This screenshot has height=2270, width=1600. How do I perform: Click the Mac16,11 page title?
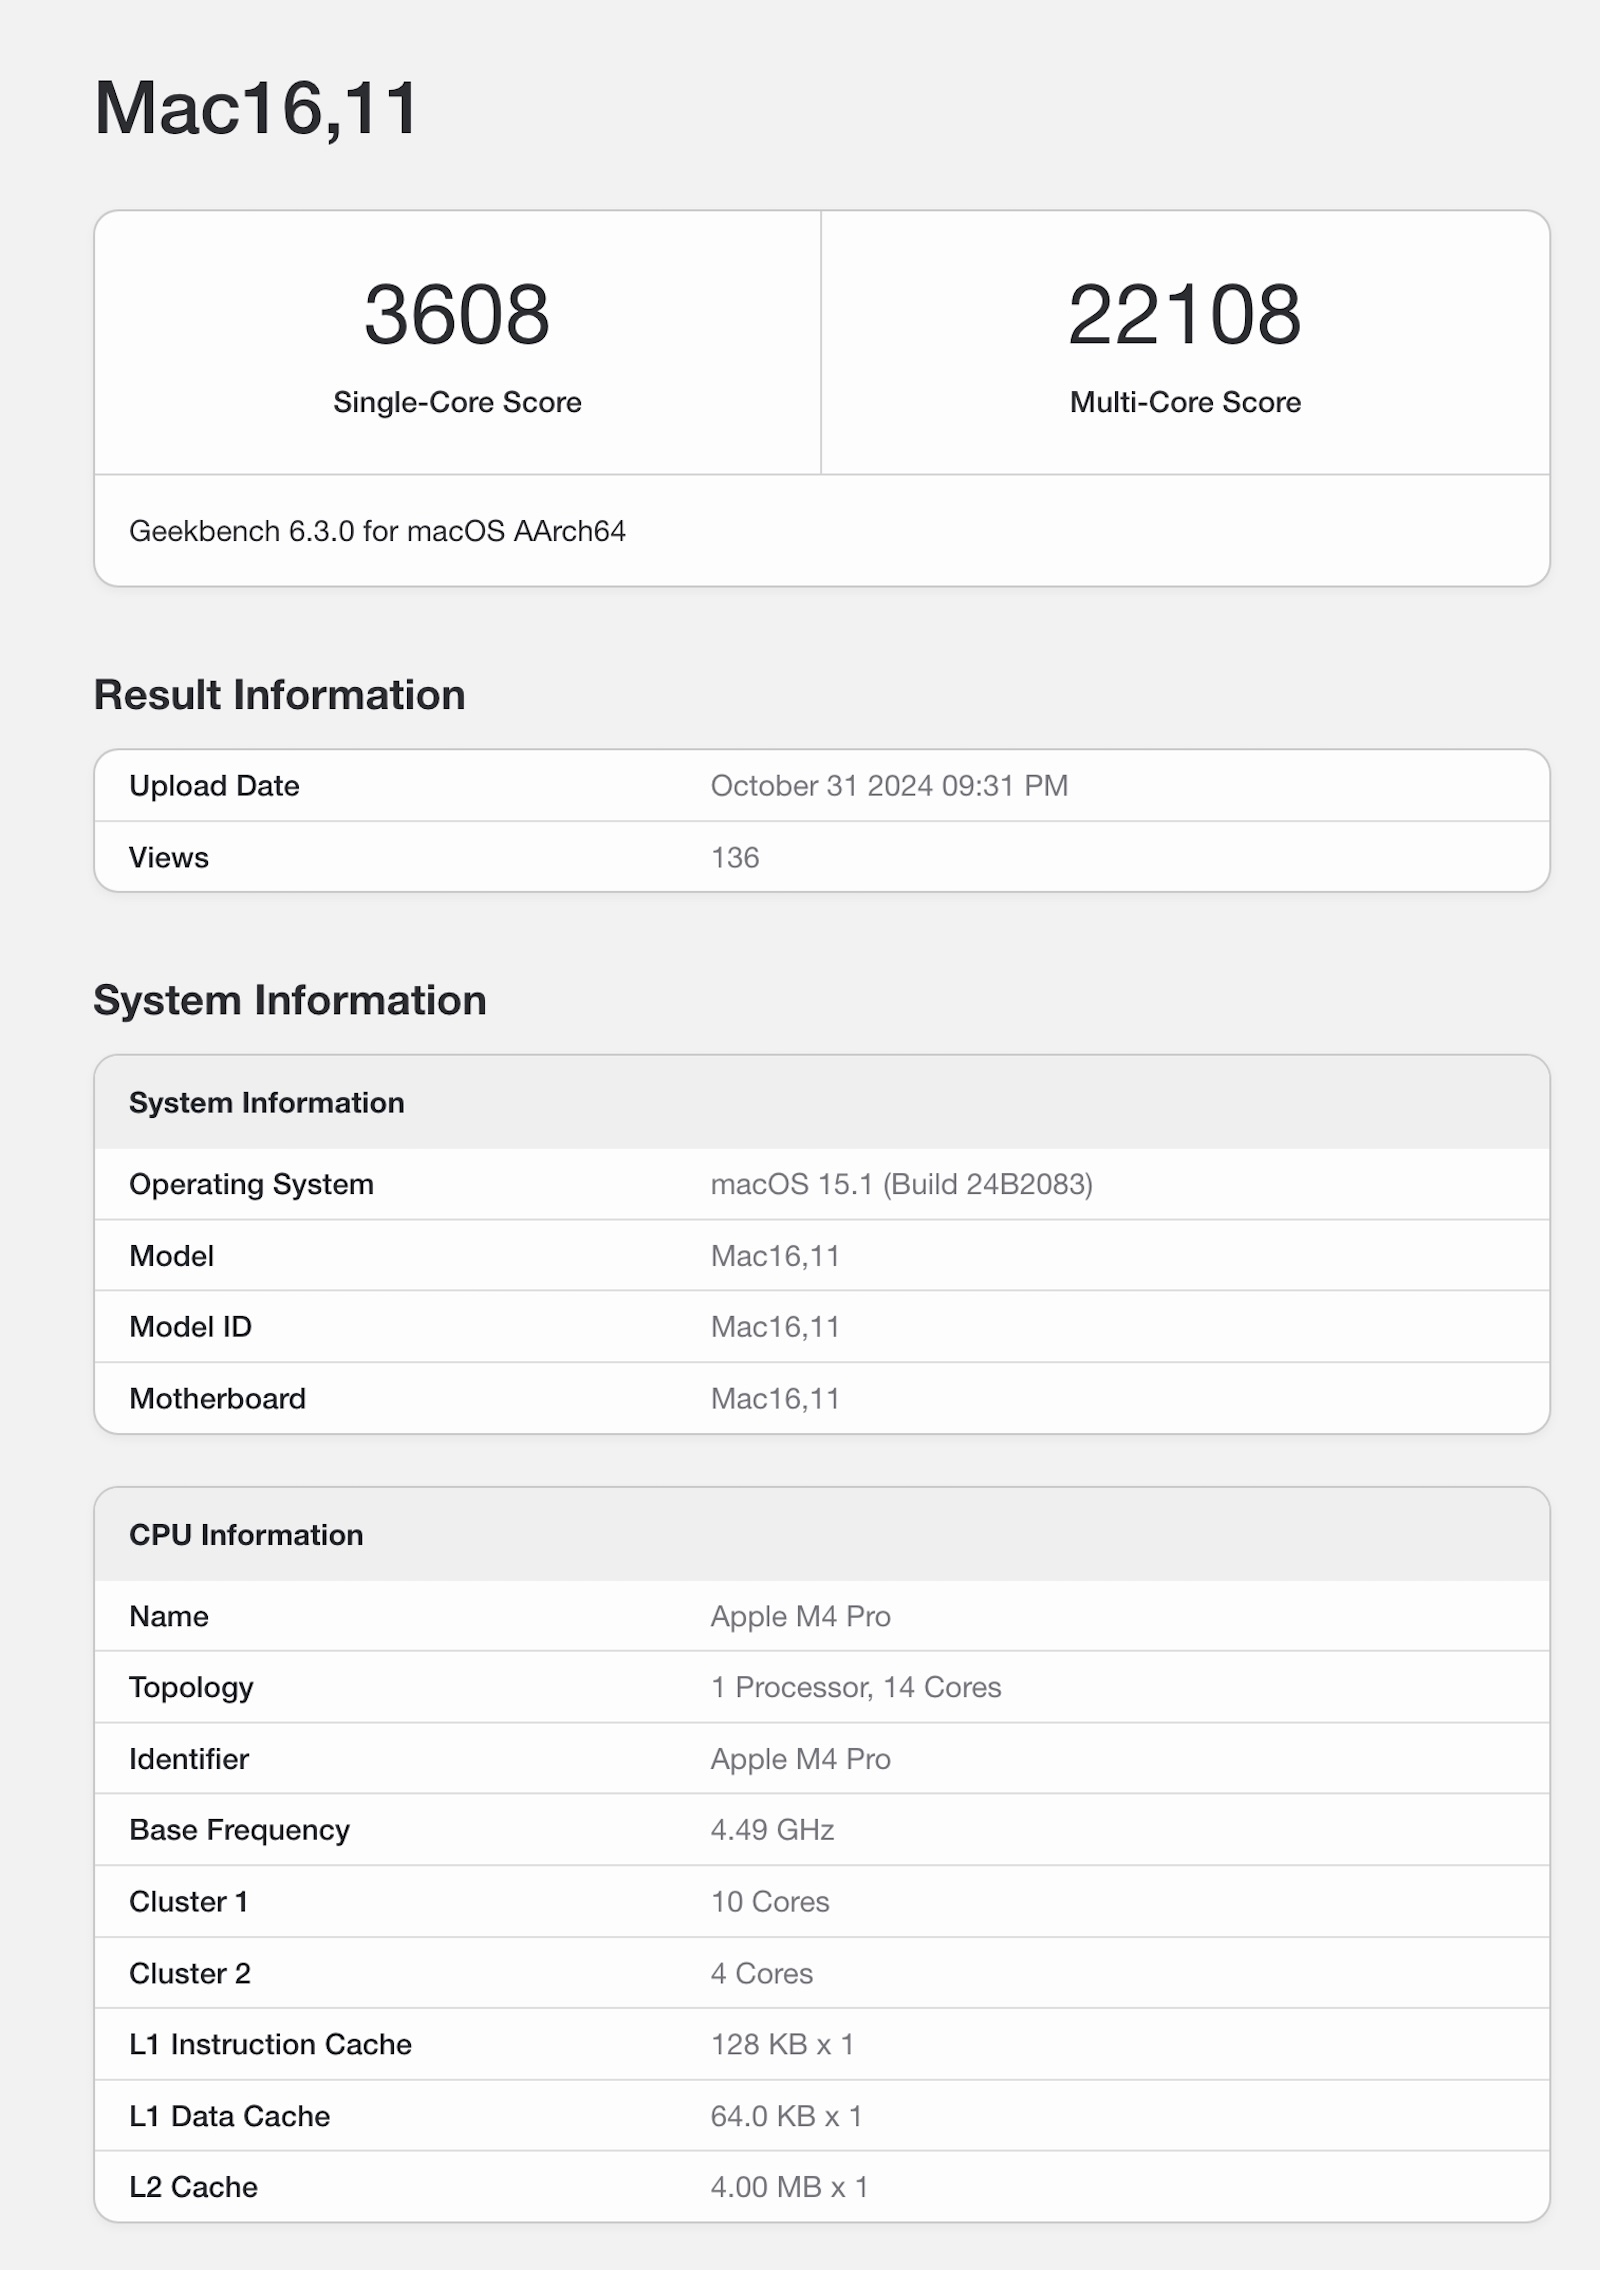pyautogui.click(x=256, y=108)
